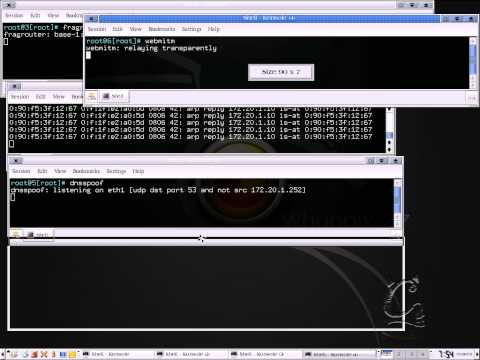The image size is (480, 360).
Task: Open Bookmarks menu in dnsspoof window
Action: click(x=86, y=171)
